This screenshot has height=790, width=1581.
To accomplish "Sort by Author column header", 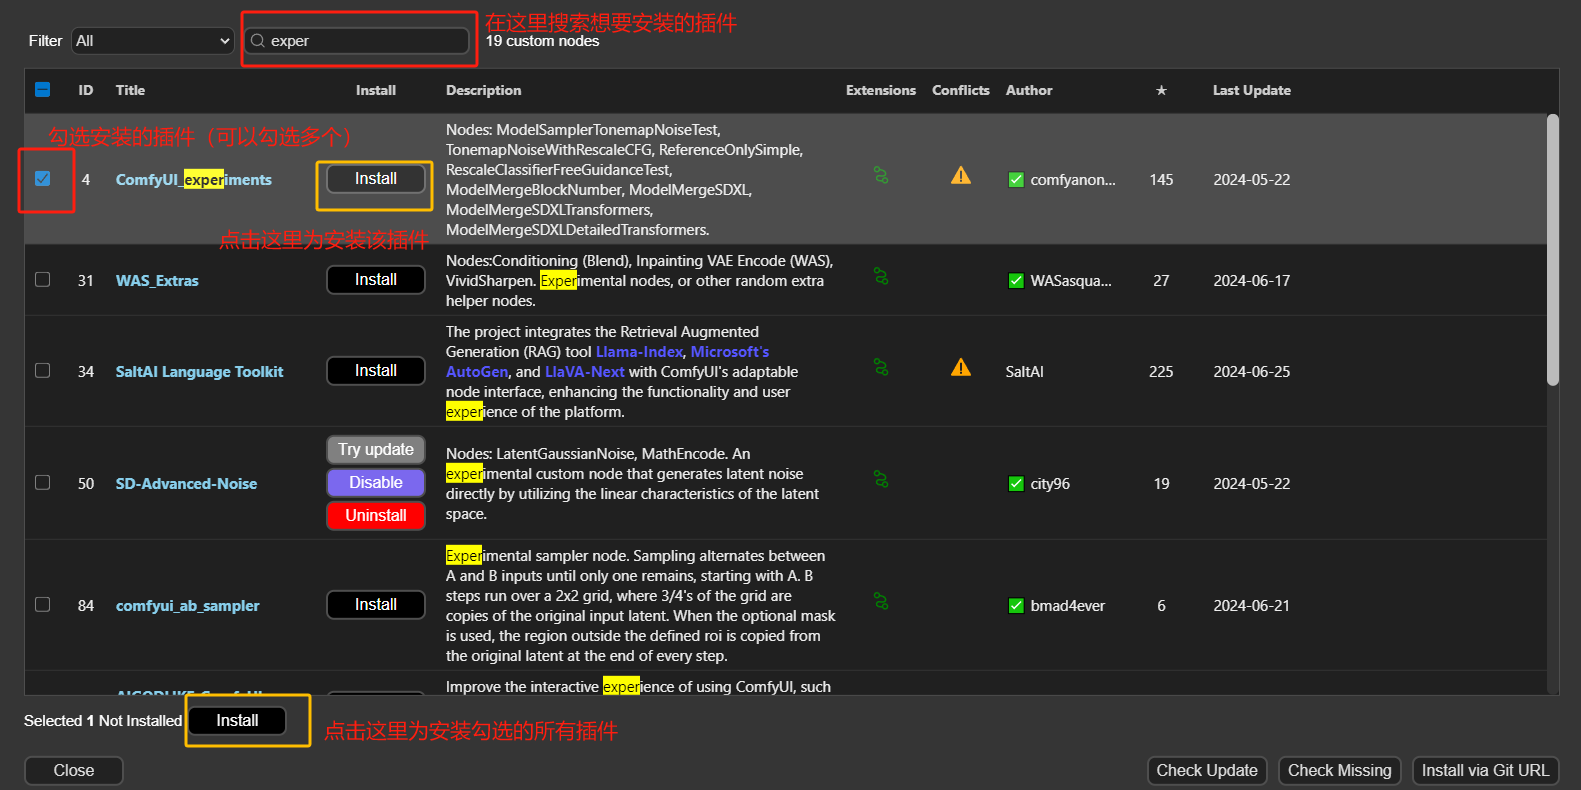I will pos(1028,90).
